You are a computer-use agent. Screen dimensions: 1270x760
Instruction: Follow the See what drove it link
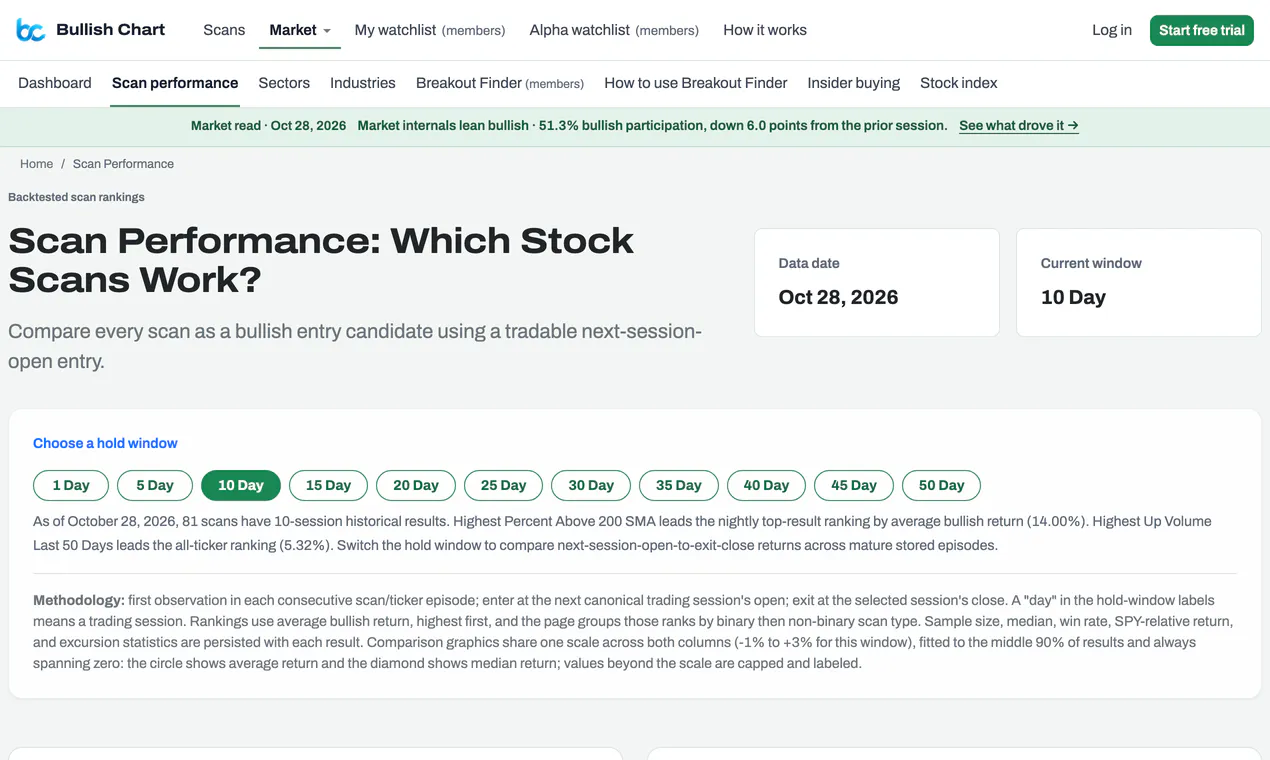(1019, 126)
